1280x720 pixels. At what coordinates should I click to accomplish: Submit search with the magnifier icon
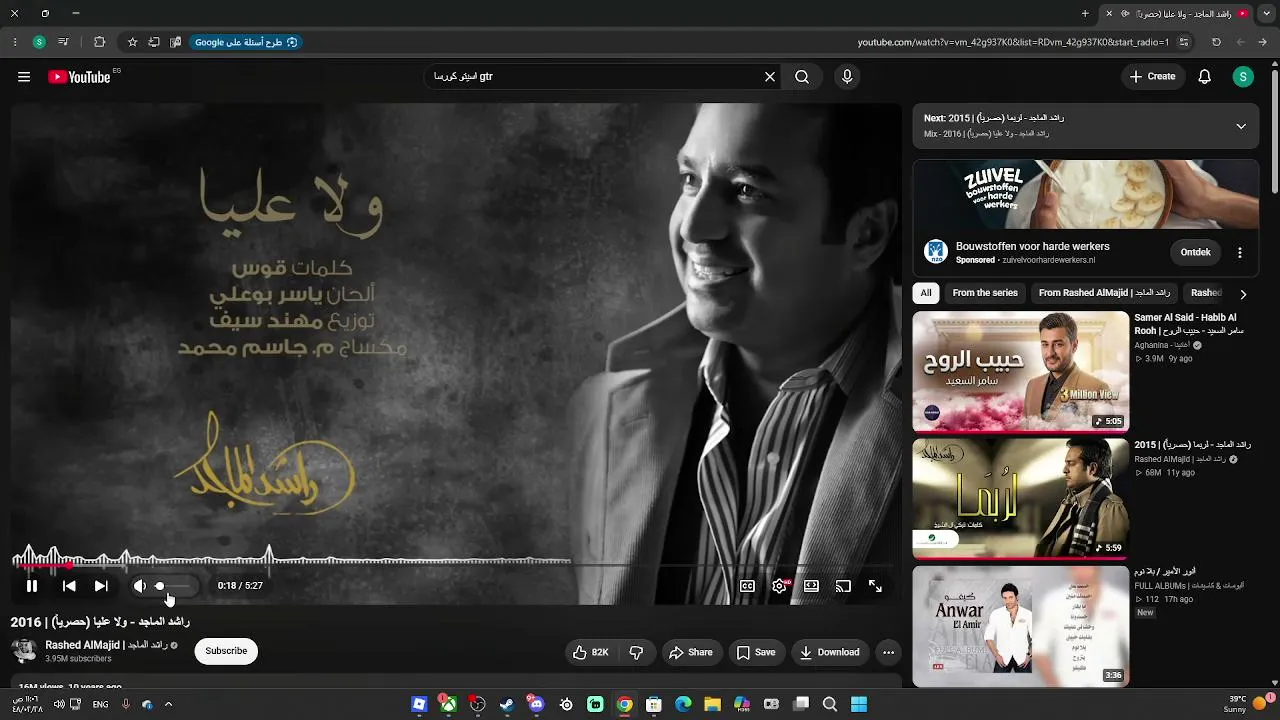pos(802,77)
